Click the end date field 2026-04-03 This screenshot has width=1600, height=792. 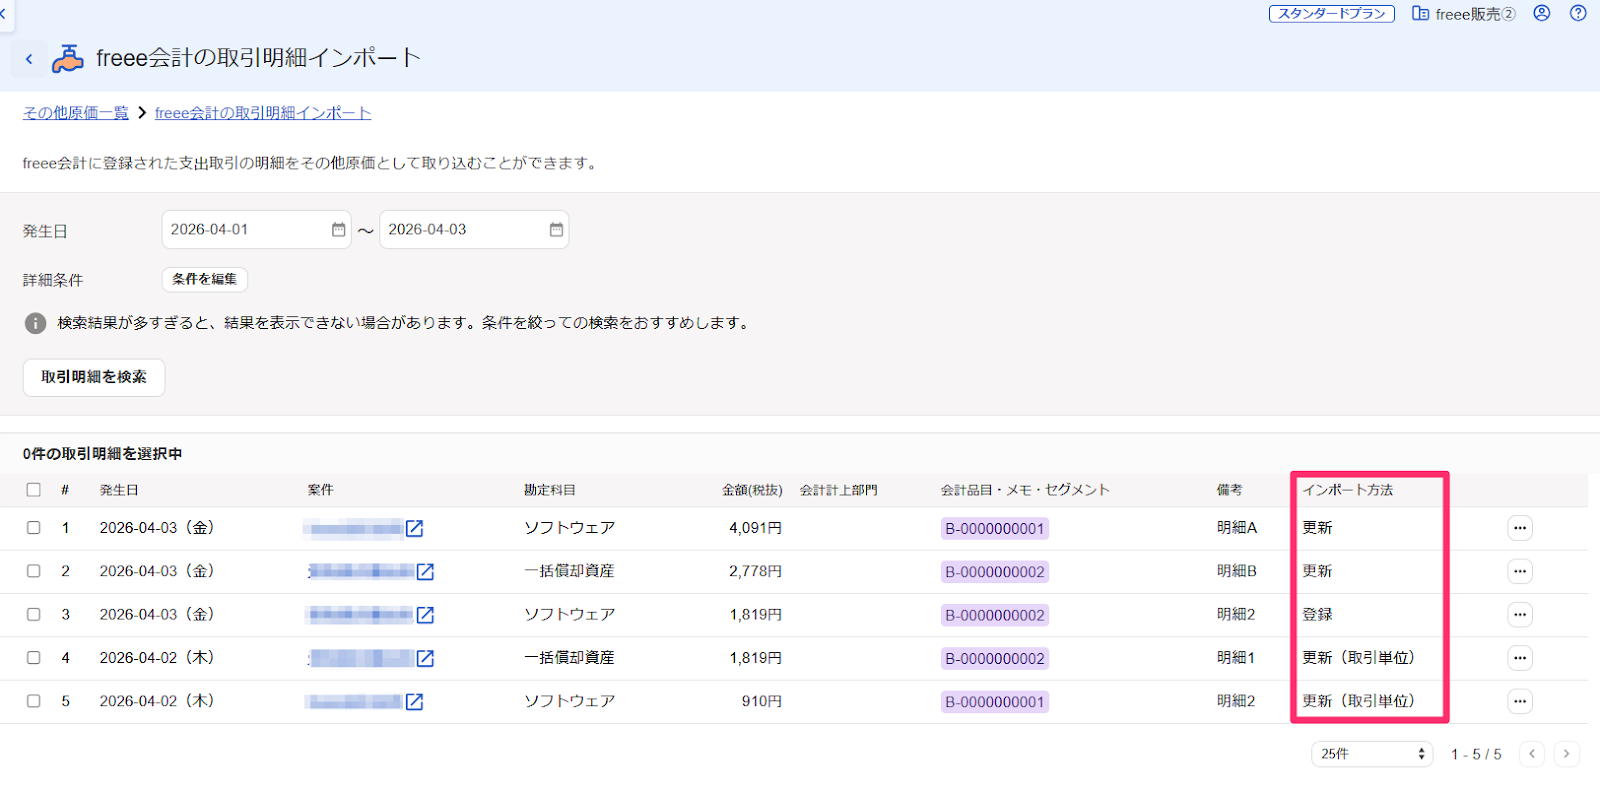click(x=474, y=230)
